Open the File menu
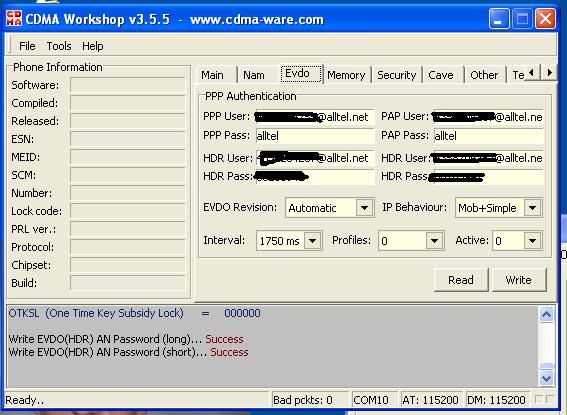The width and height of the screenshot is (567, 415). click(x=27, y=46)
